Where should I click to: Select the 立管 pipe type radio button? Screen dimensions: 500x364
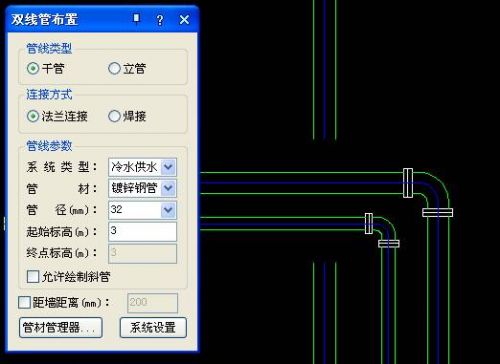pos(114,69)
